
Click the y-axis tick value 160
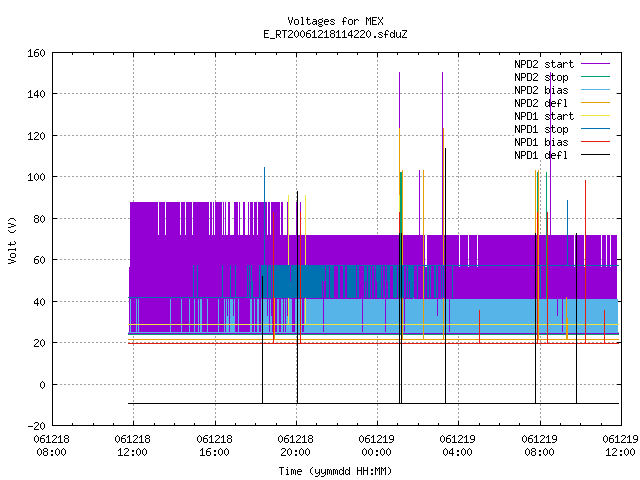[36, 53]
